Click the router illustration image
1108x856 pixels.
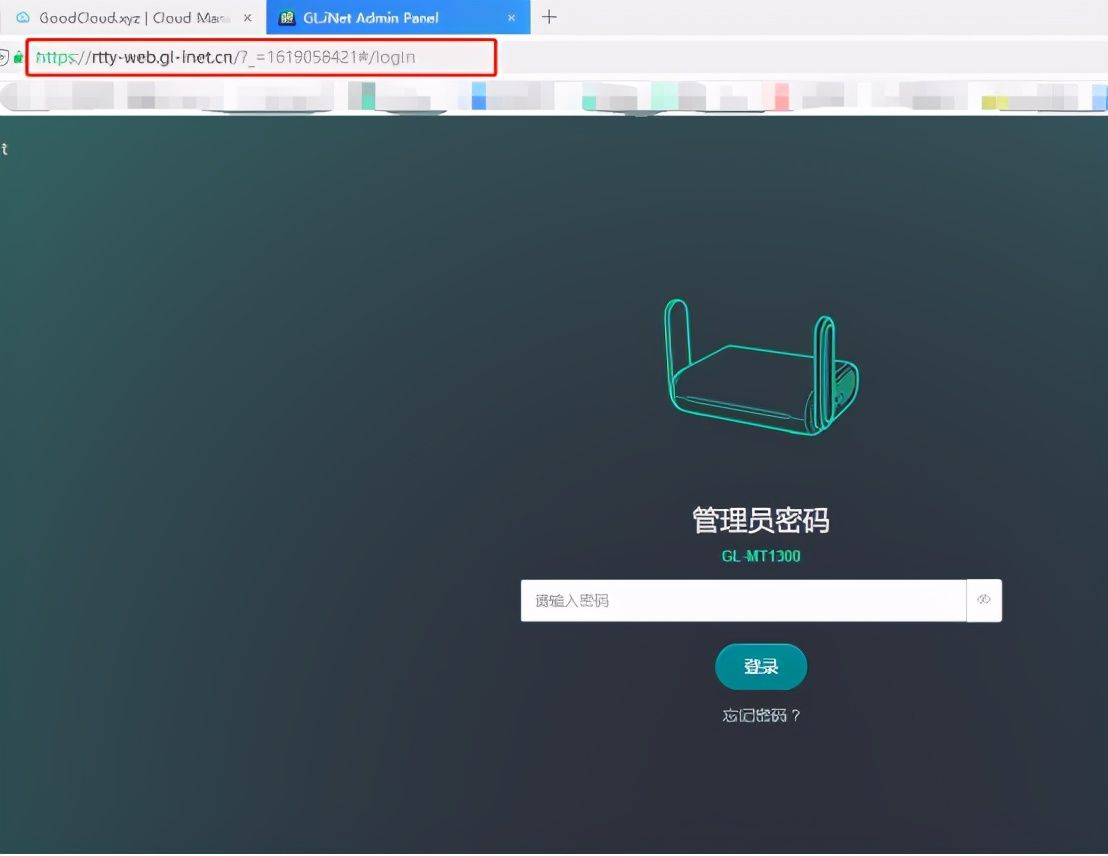761,367
